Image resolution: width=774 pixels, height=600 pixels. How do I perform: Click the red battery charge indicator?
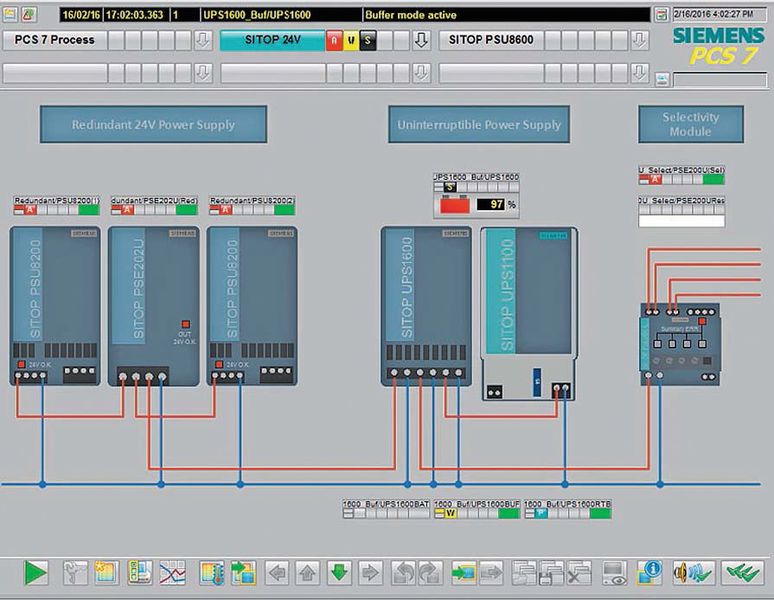point(455,205)
